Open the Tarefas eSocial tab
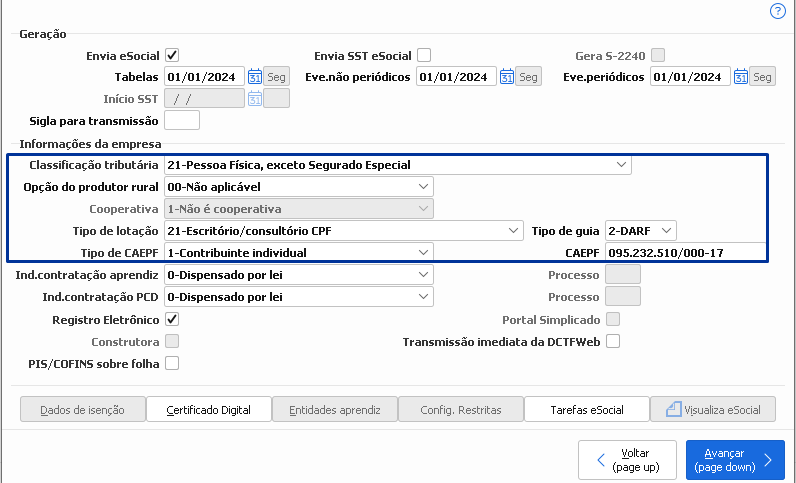The width and height of the screenshot is (796, 483). tap(586, 410)
